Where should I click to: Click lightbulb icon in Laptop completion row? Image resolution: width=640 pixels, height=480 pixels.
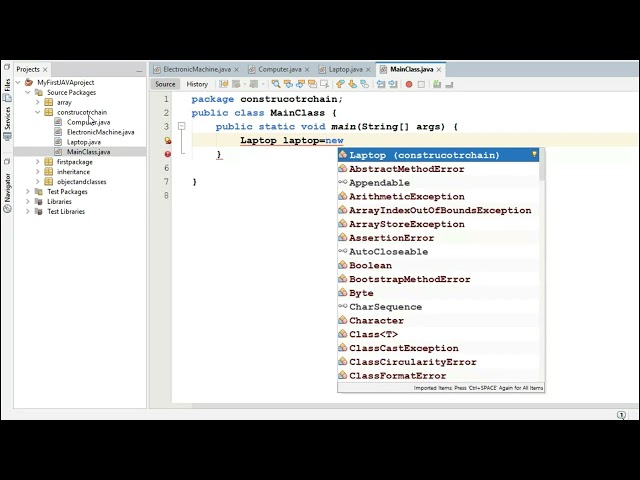point(534,155)
